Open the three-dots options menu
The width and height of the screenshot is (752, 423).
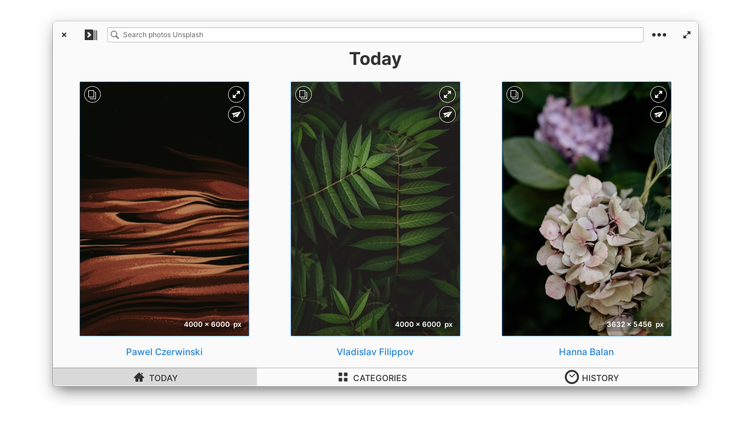[x=659, y=35]
